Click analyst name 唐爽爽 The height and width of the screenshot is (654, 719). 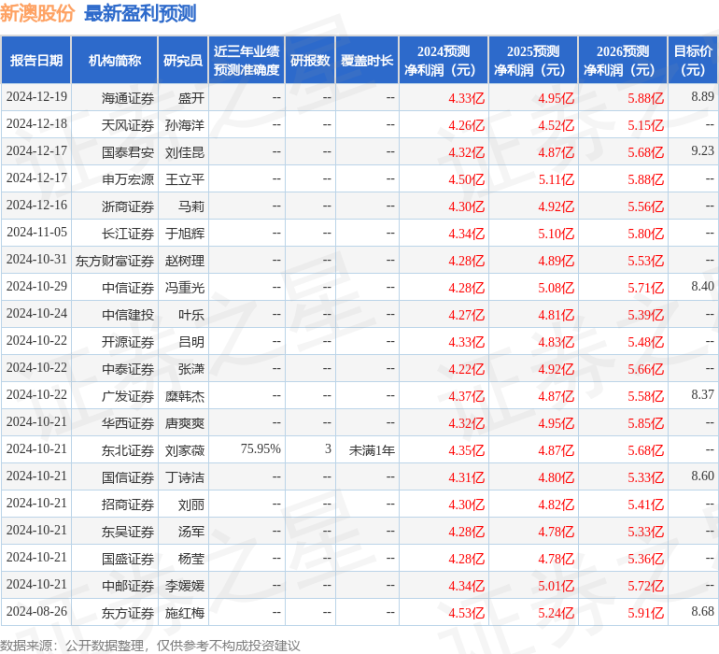[x=185, y=423]
